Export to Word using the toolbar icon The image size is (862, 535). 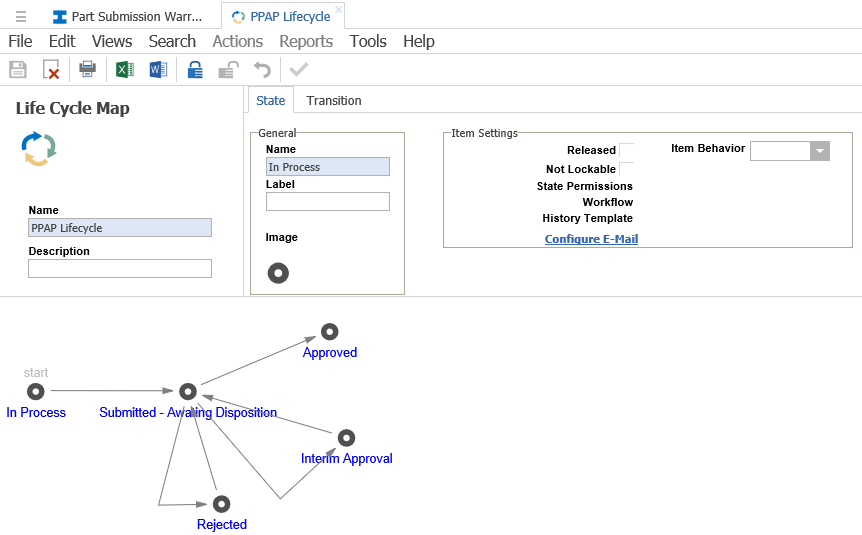coord(158,70)
